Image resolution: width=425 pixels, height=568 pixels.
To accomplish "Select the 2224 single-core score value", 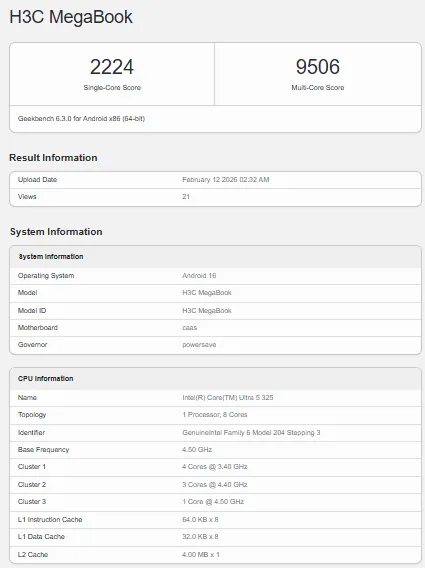I will click(x=112, y=67).
